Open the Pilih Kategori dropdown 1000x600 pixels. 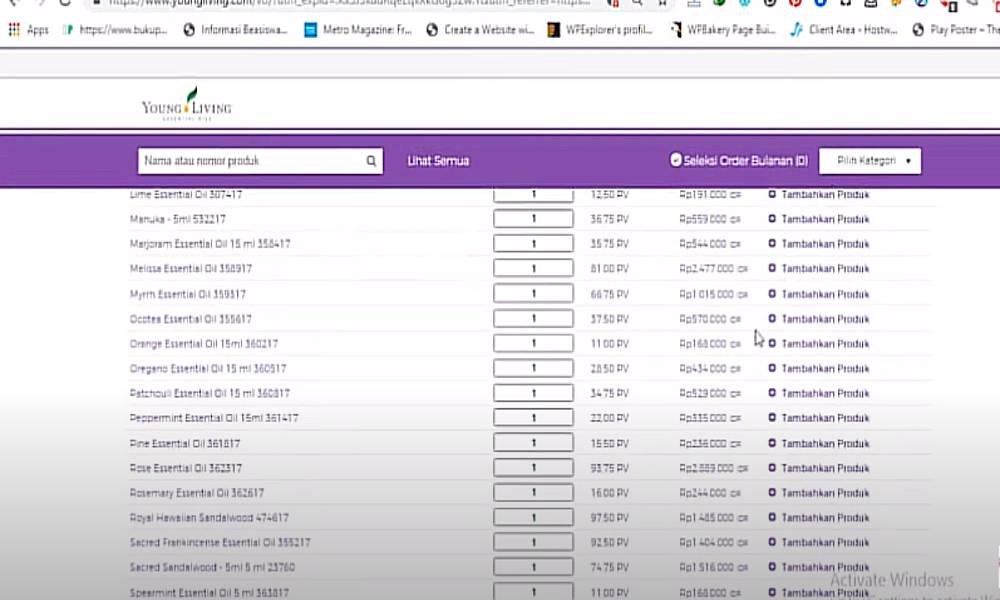tap(870, 161)
